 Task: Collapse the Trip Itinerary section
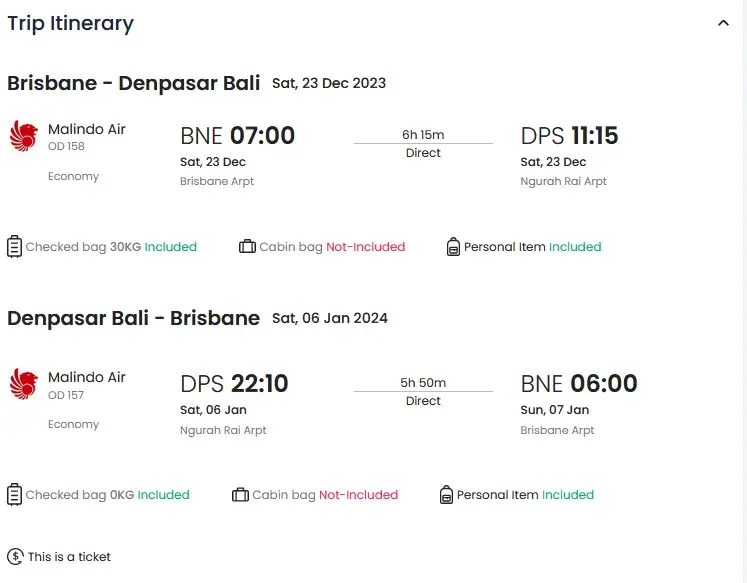[x=723, y=23]
